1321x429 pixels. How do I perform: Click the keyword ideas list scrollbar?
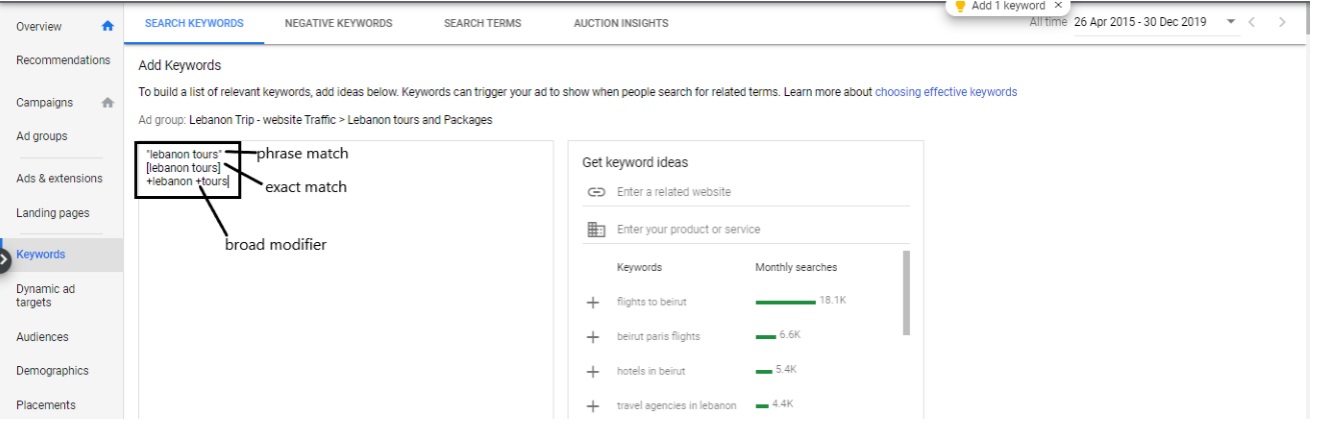(x=907, y=292)
